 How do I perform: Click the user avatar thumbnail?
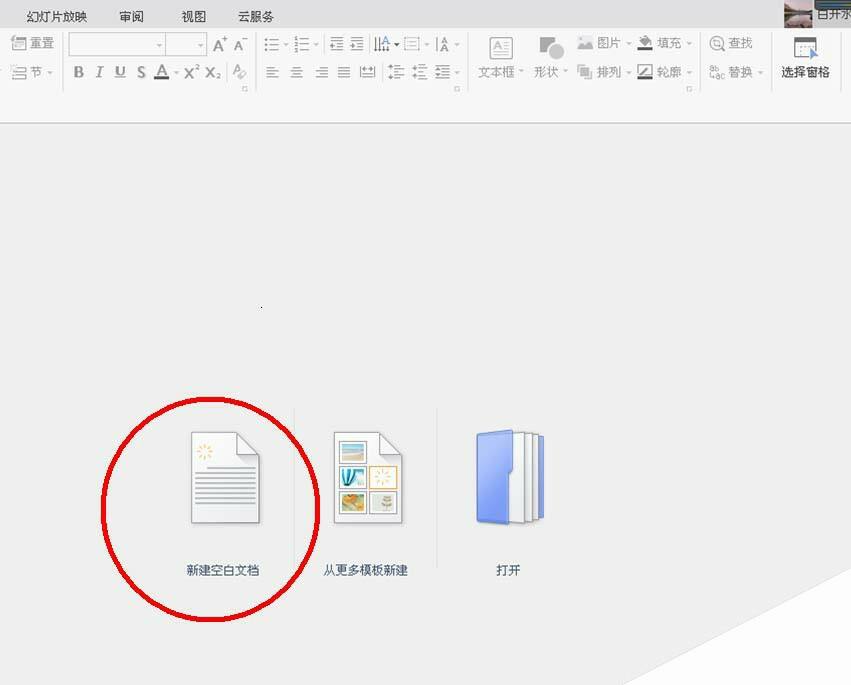pyautogui.click(x=798, y=13)
